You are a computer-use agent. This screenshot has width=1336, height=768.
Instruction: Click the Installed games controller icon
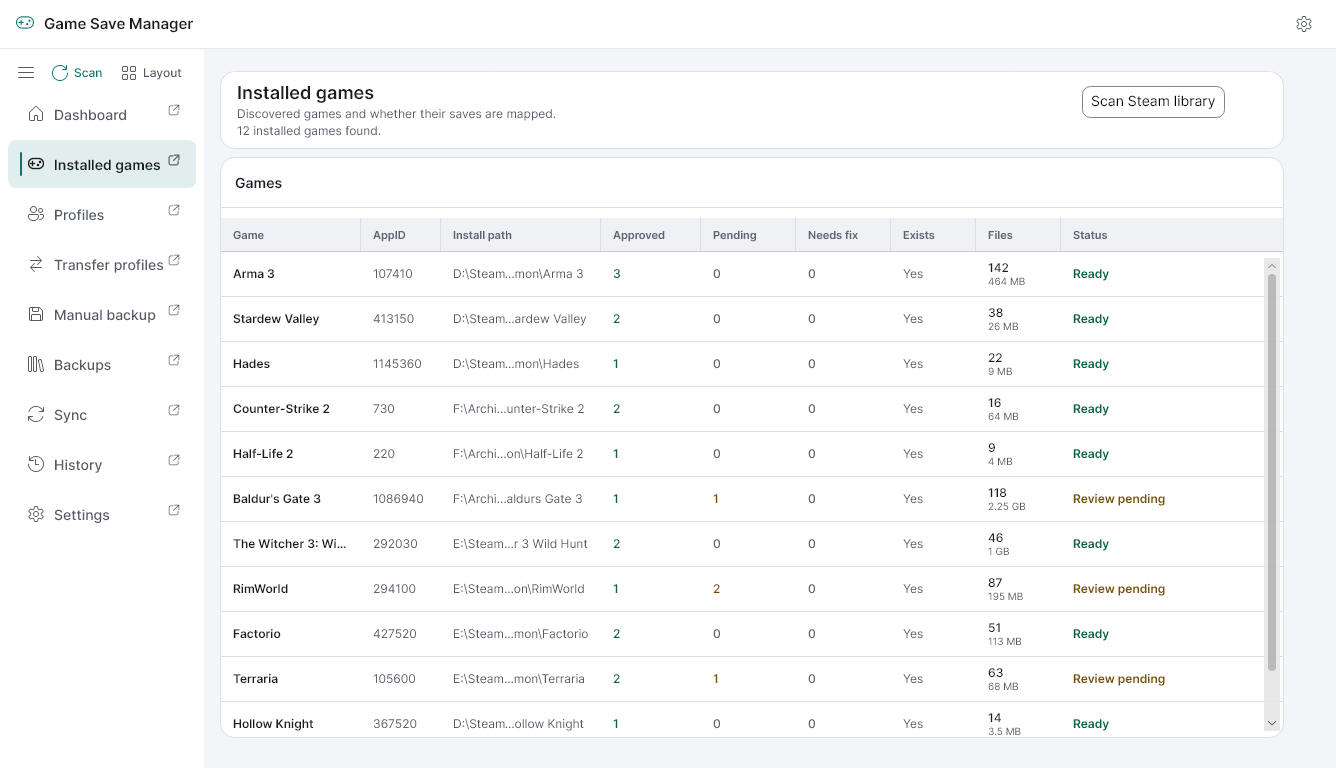[36, 164]
